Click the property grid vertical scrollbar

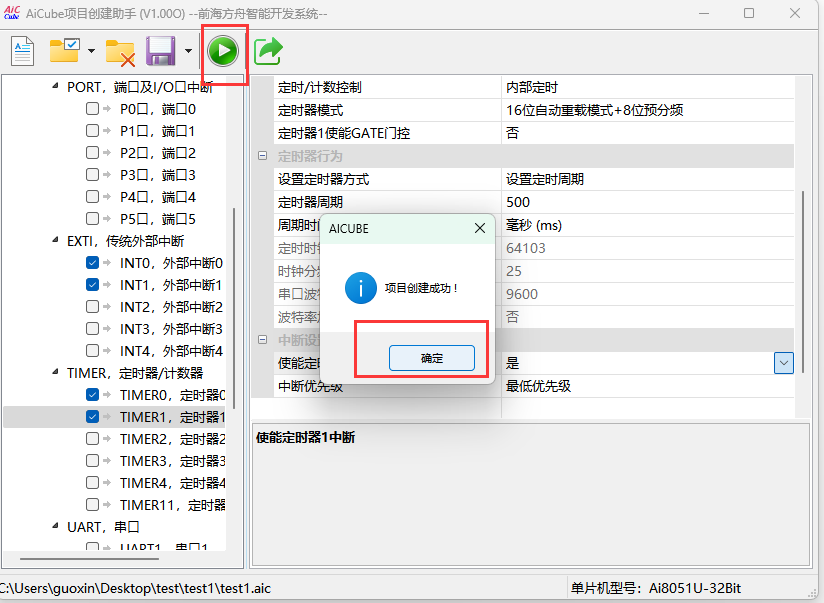pos(802,282)
